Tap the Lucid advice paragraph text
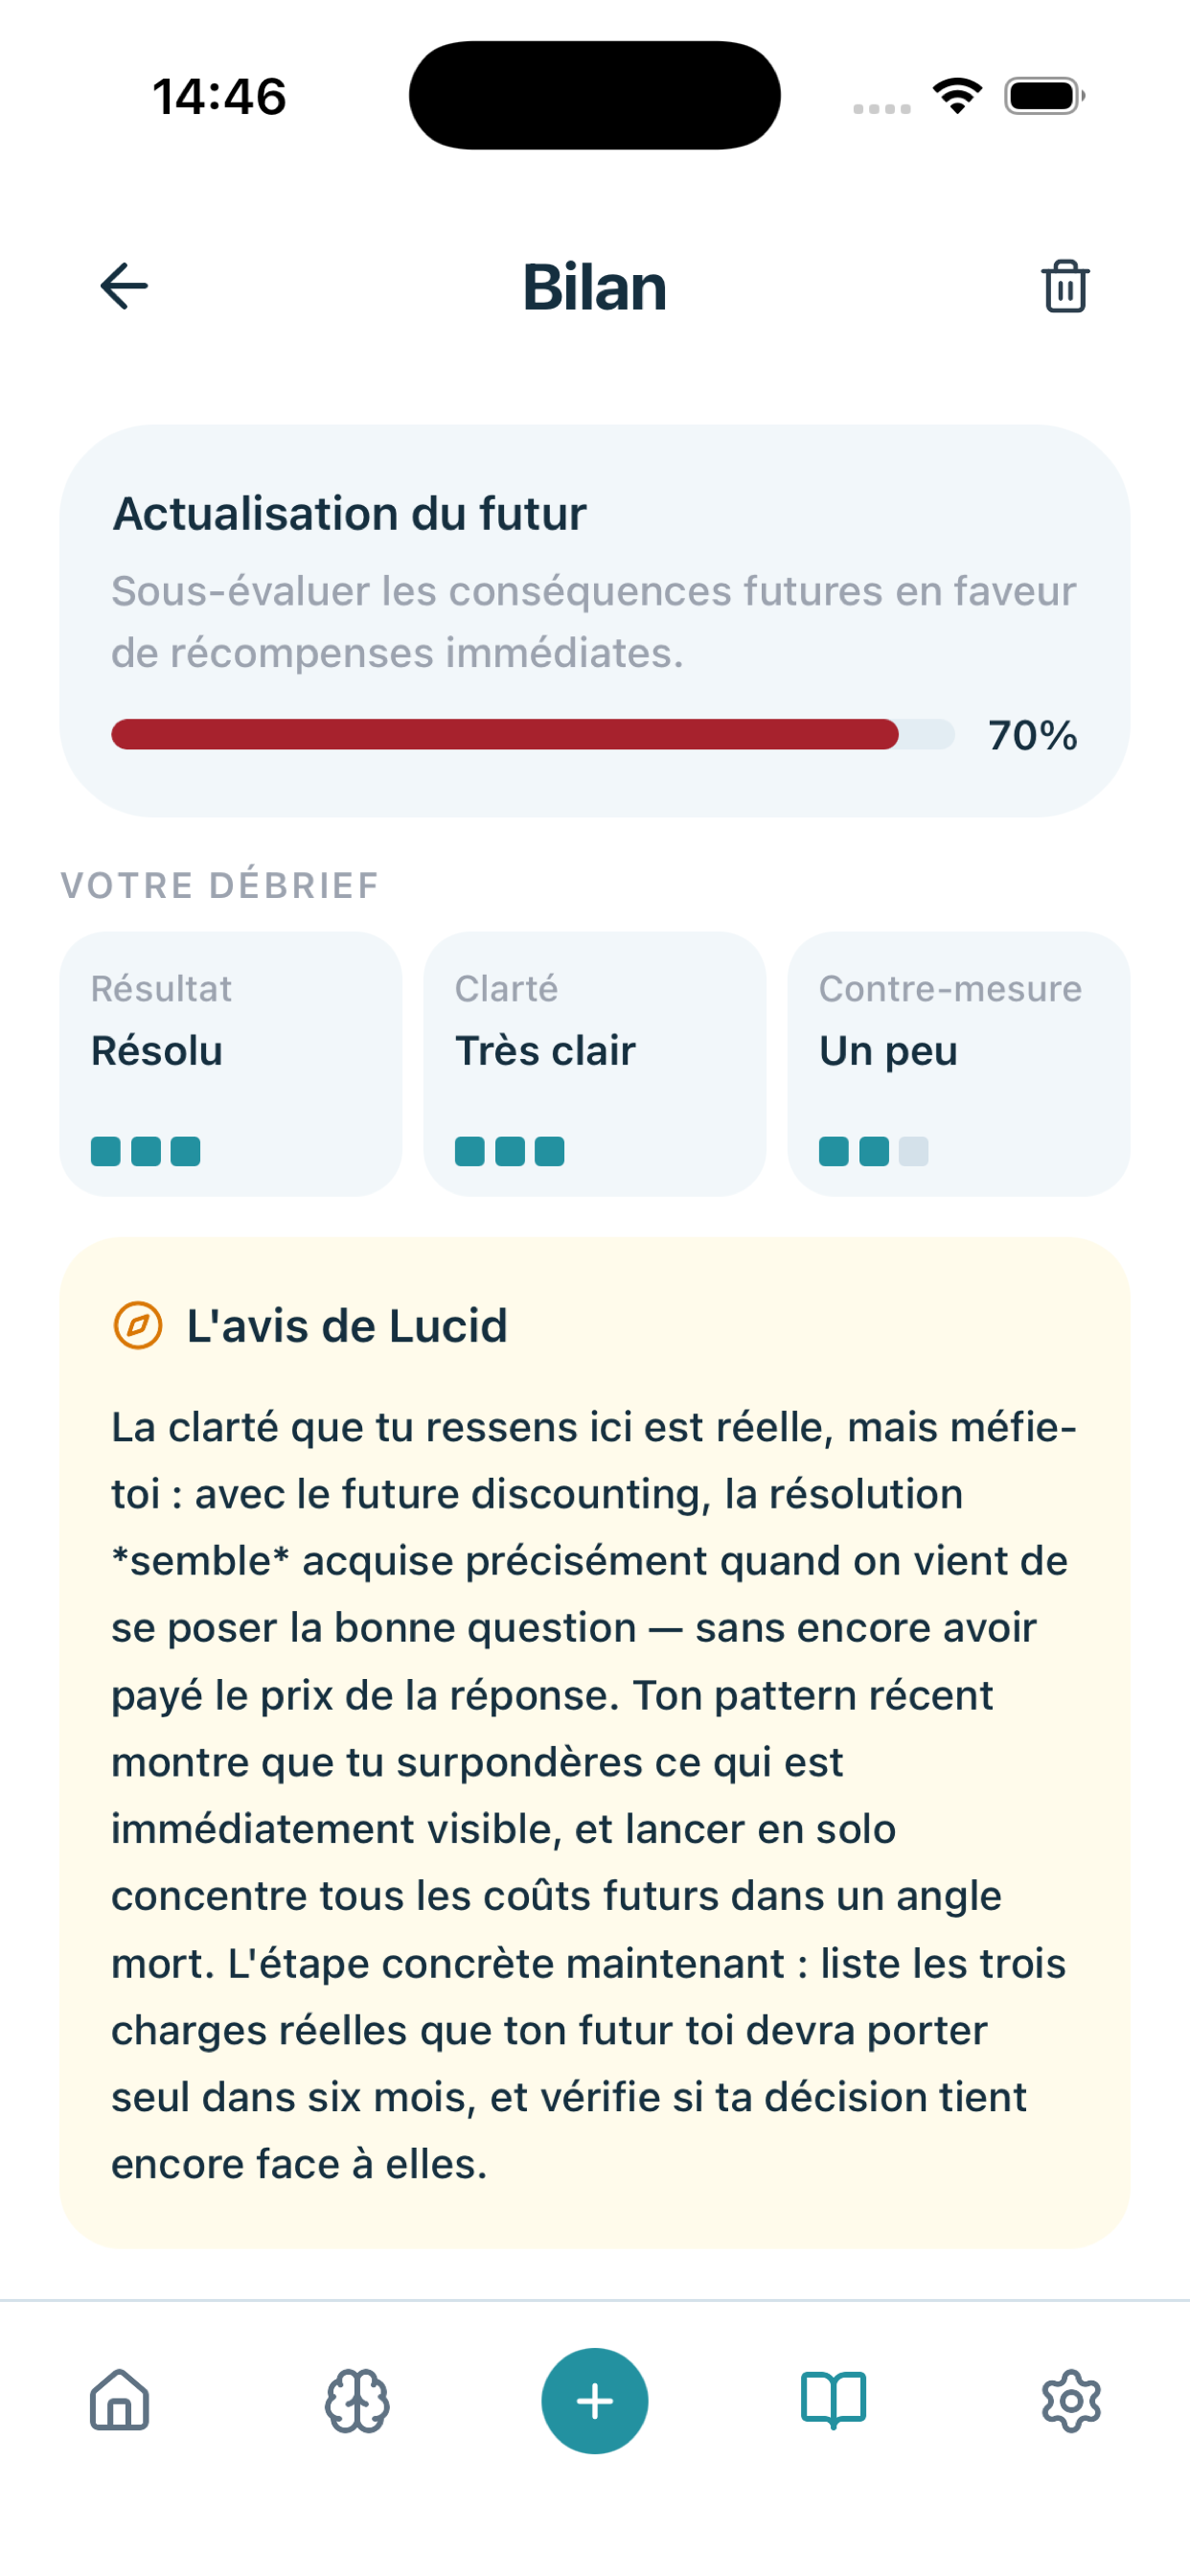Image resolution: width=1190 pixels, height=2576 pixels. (594, 1796)
